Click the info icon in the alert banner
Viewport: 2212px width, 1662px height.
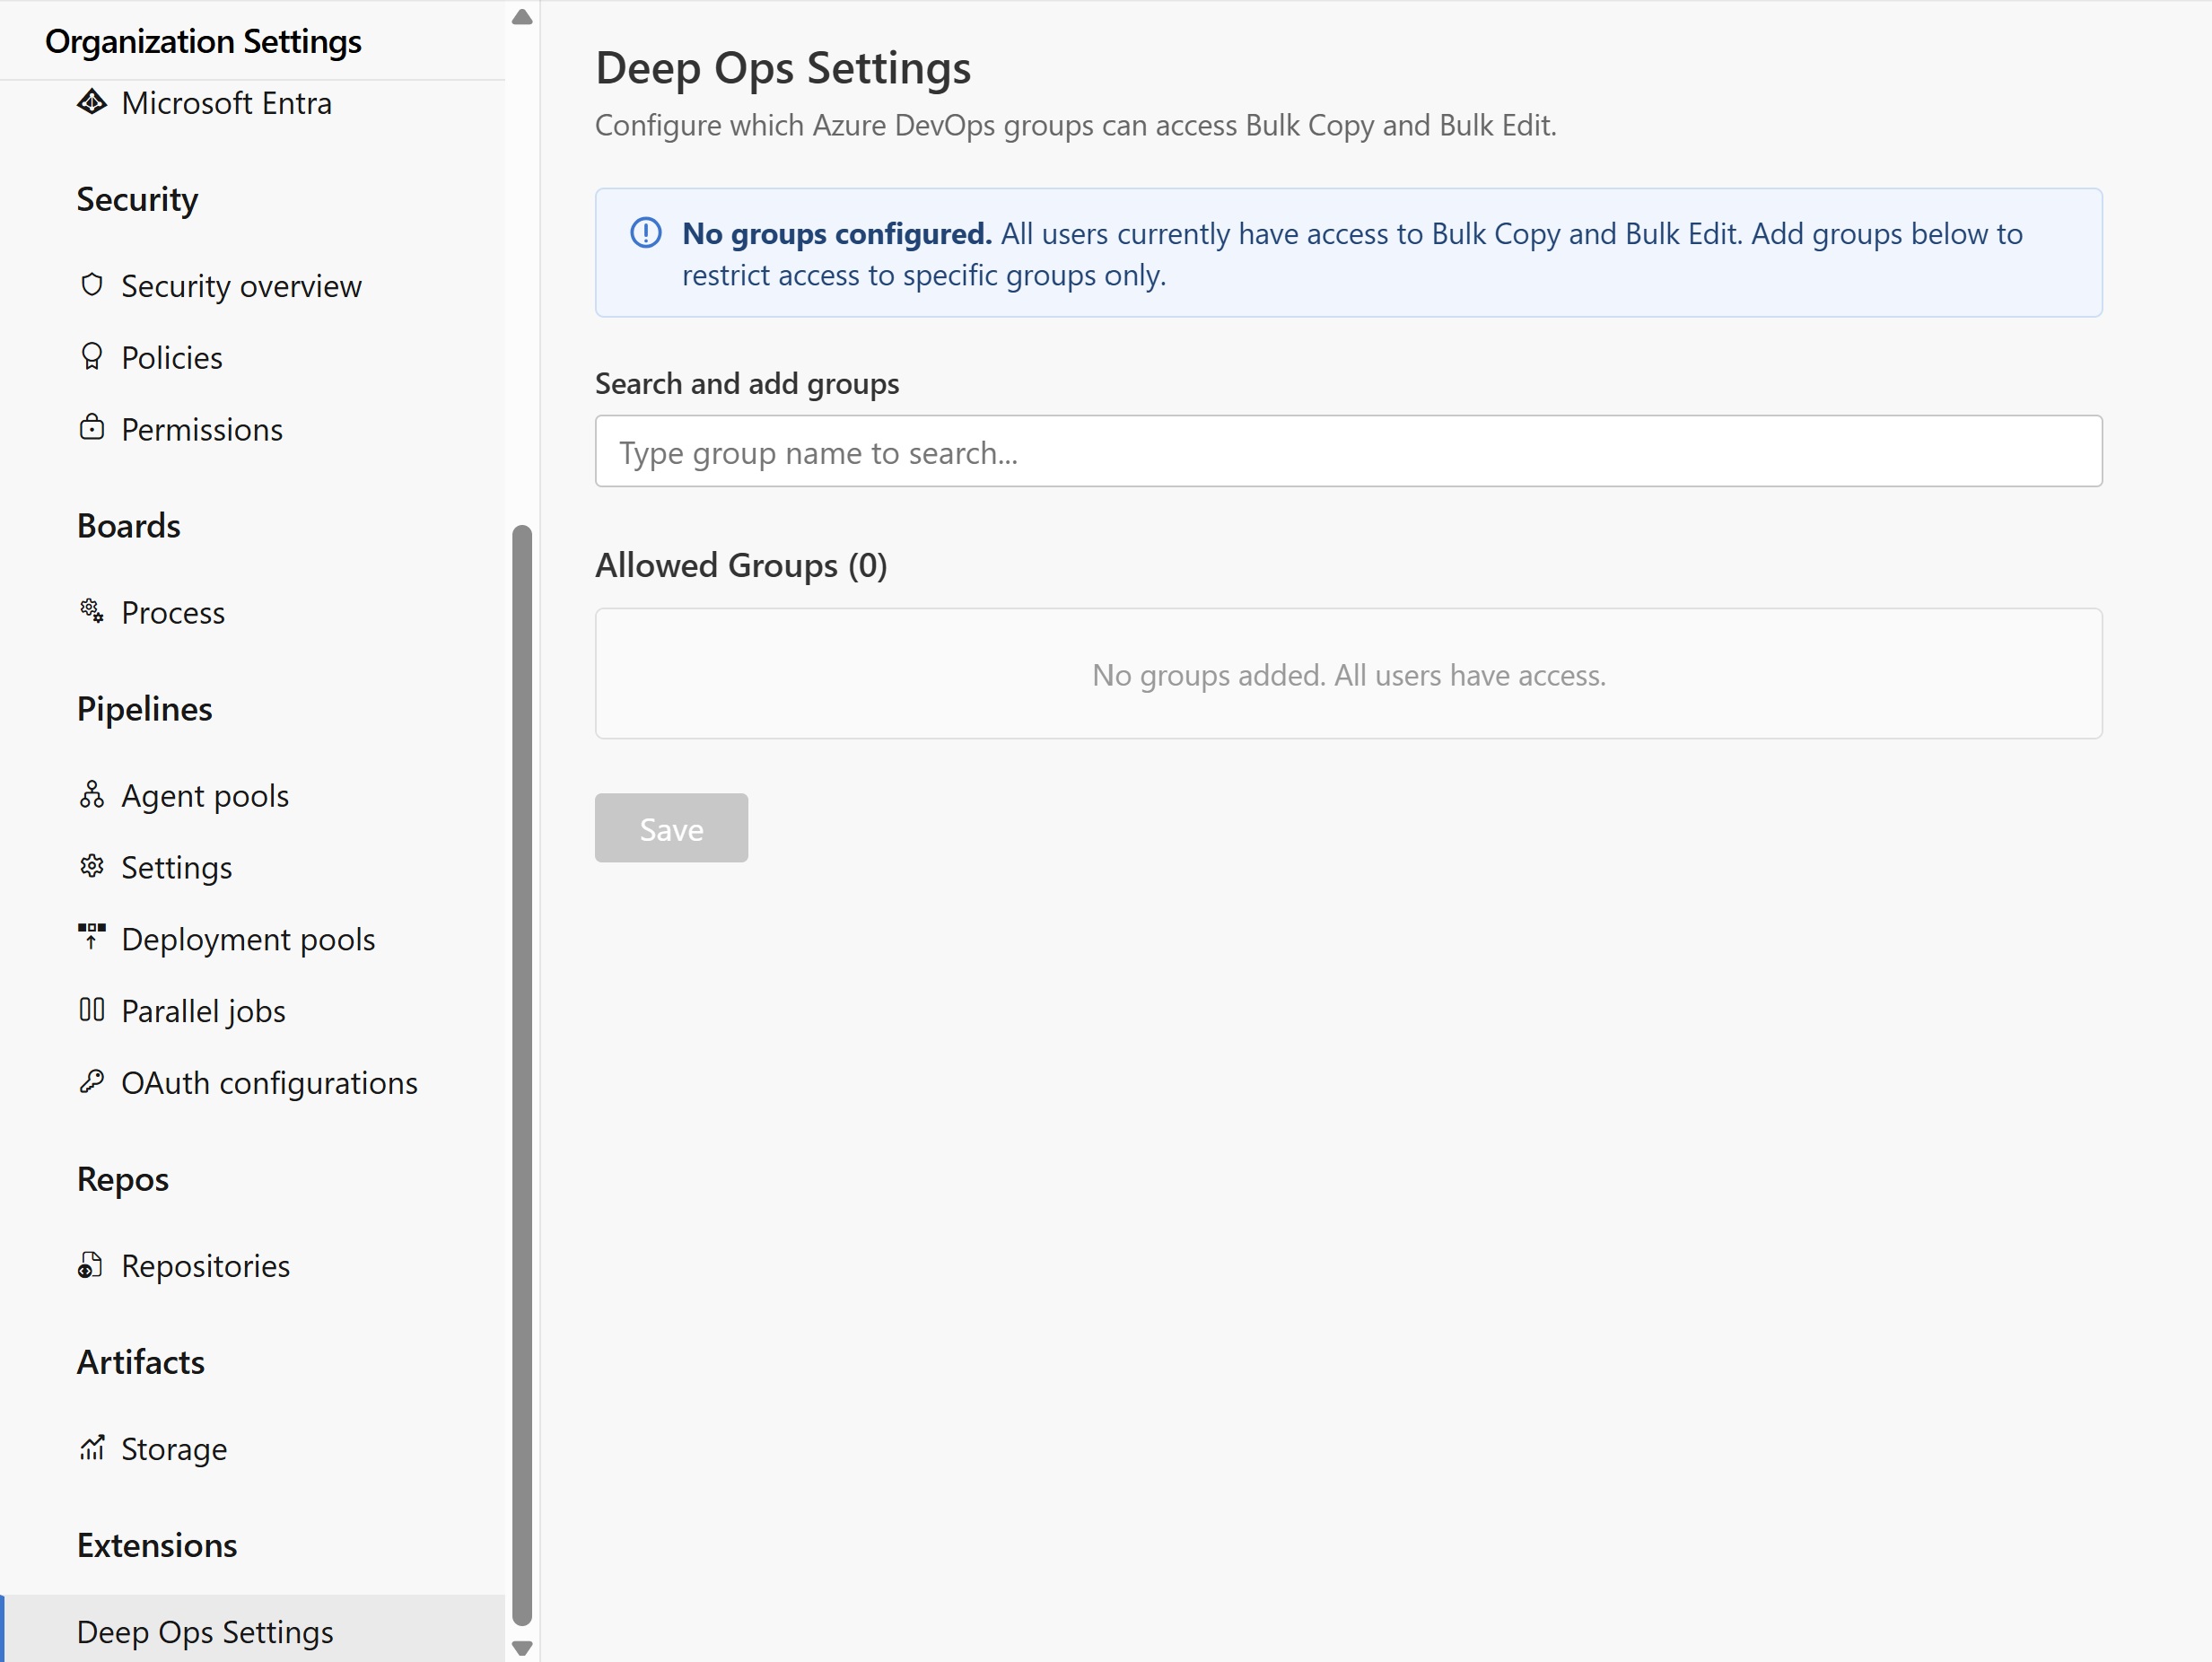point(645,233)
